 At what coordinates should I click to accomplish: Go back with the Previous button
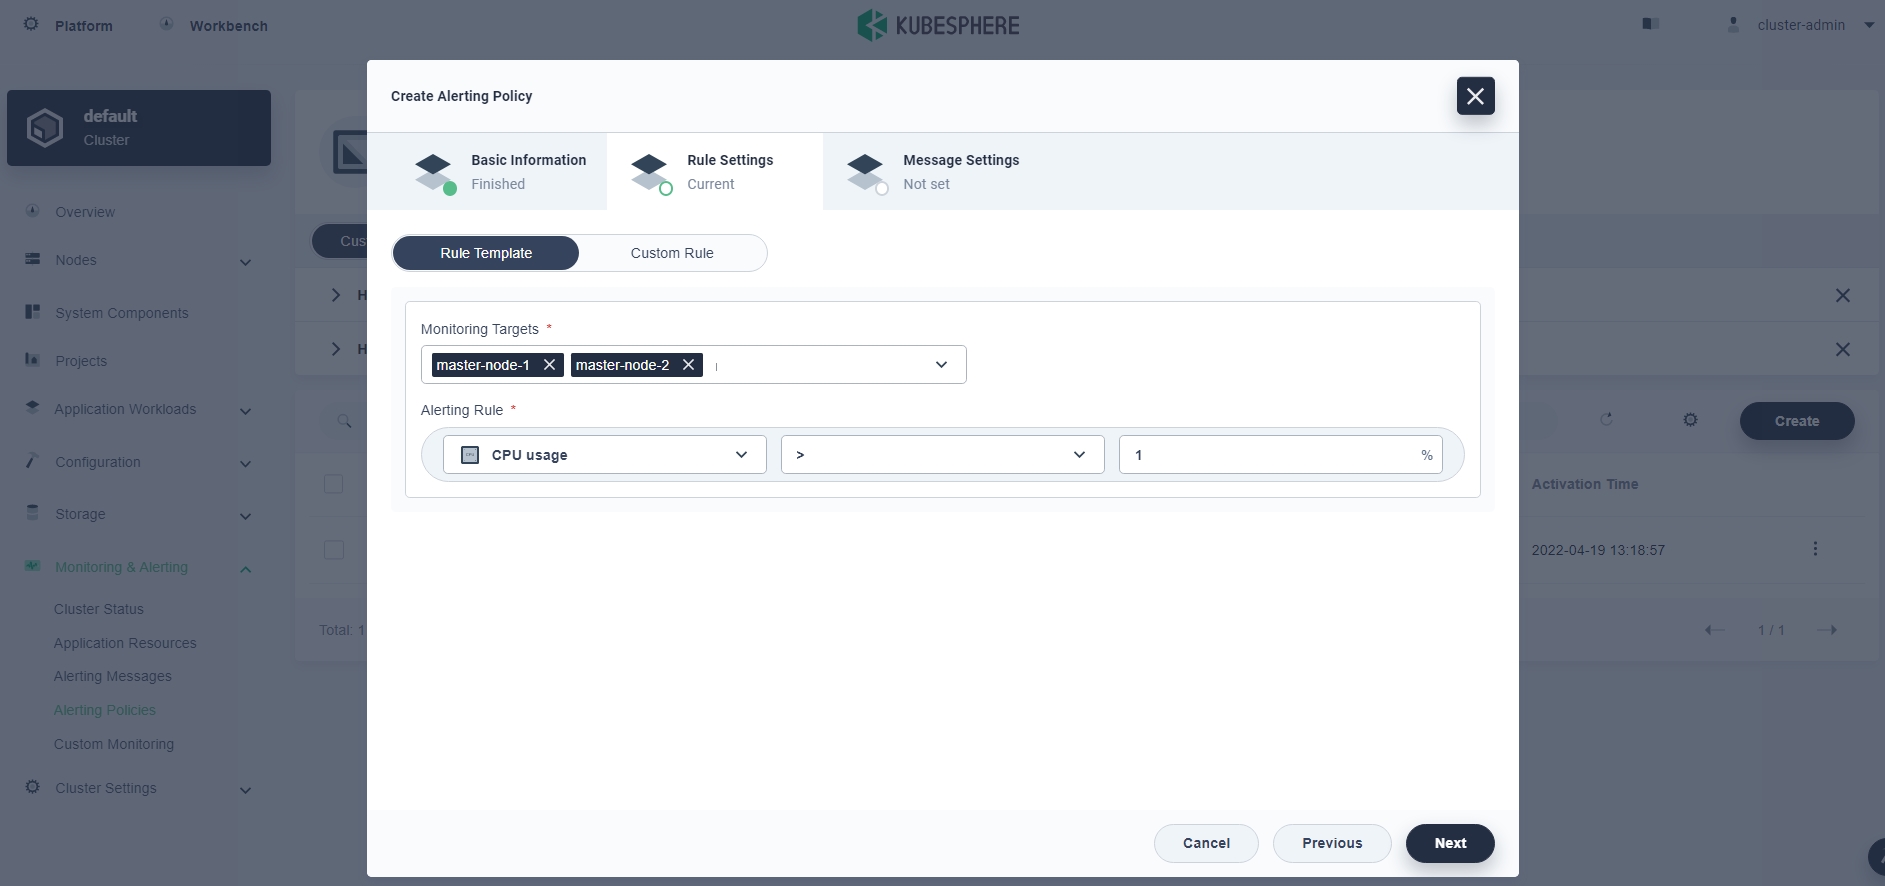pos(1331,843)
